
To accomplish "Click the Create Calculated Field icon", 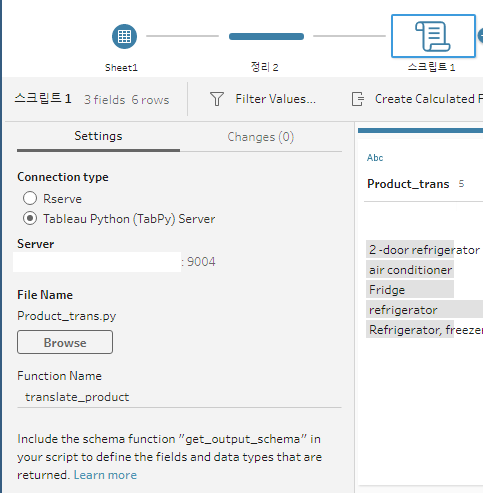I will tap(358, 99).
